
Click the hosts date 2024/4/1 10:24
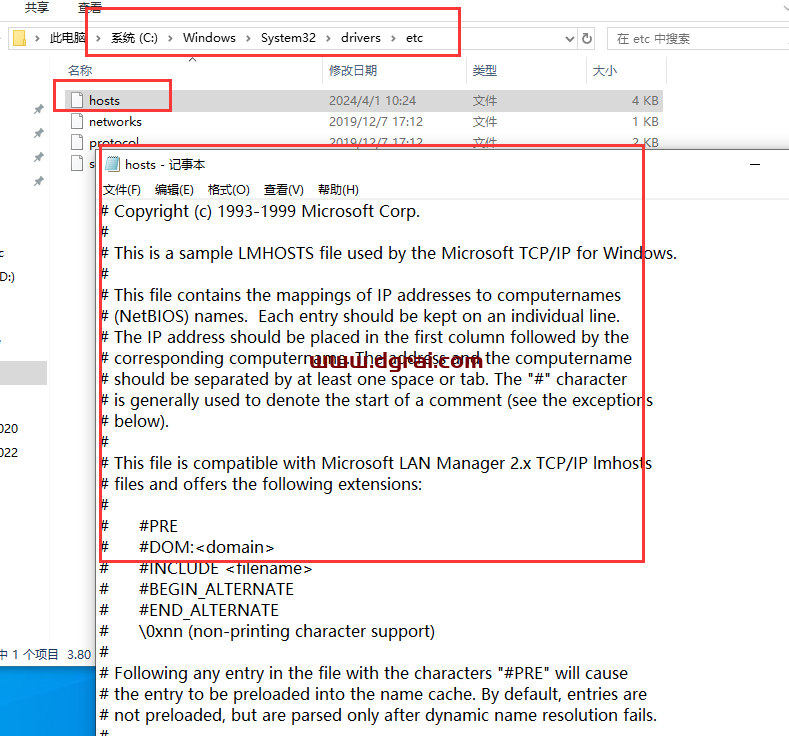tap(372, 101)
